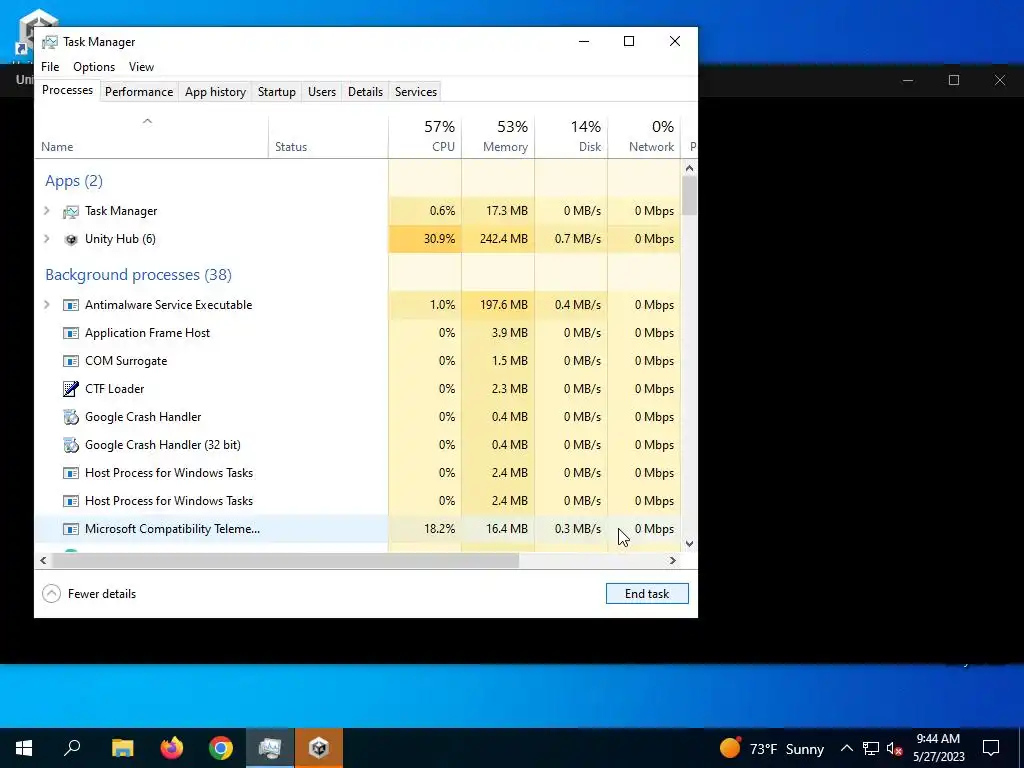
Task: Open File Explorer from the taskbar
Action: coord(122,748)
